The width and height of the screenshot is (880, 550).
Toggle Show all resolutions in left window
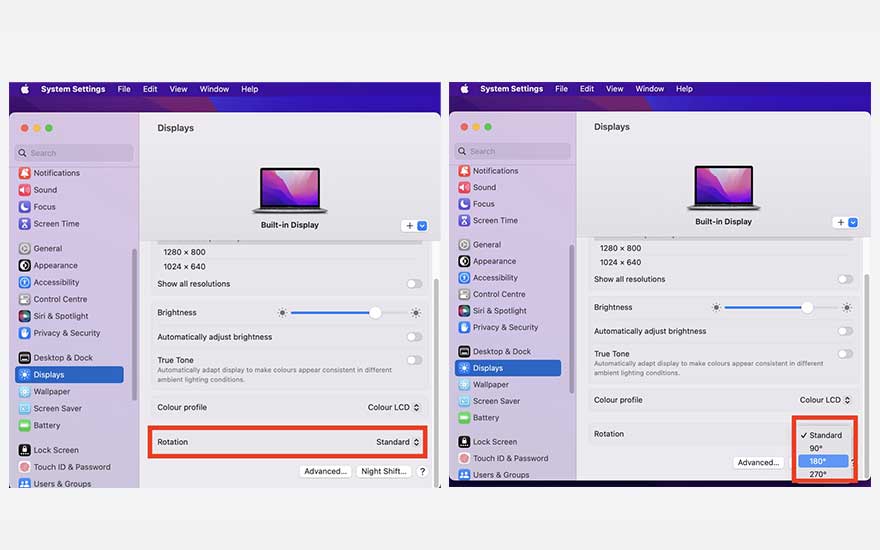pyautogui.click(x=413, y=284)
